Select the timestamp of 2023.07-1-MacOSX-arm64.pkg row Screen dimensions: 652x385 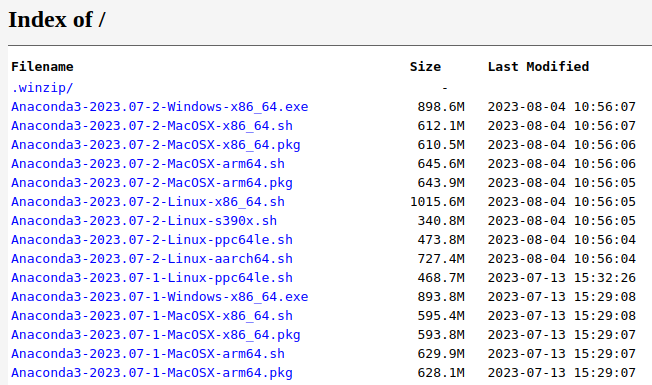pyautogui.click(x=562, y=373)
